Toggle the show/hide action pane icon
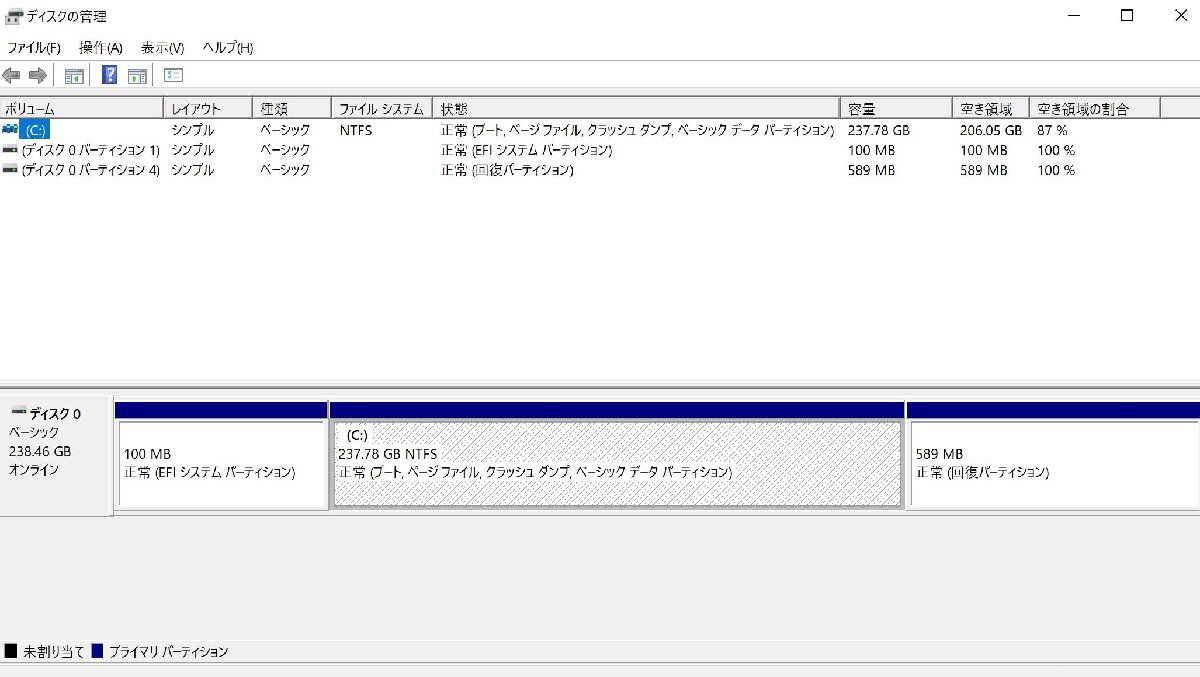Viewport: 1200px width, 677px height. pyautogui.click(x=137, y=75)
